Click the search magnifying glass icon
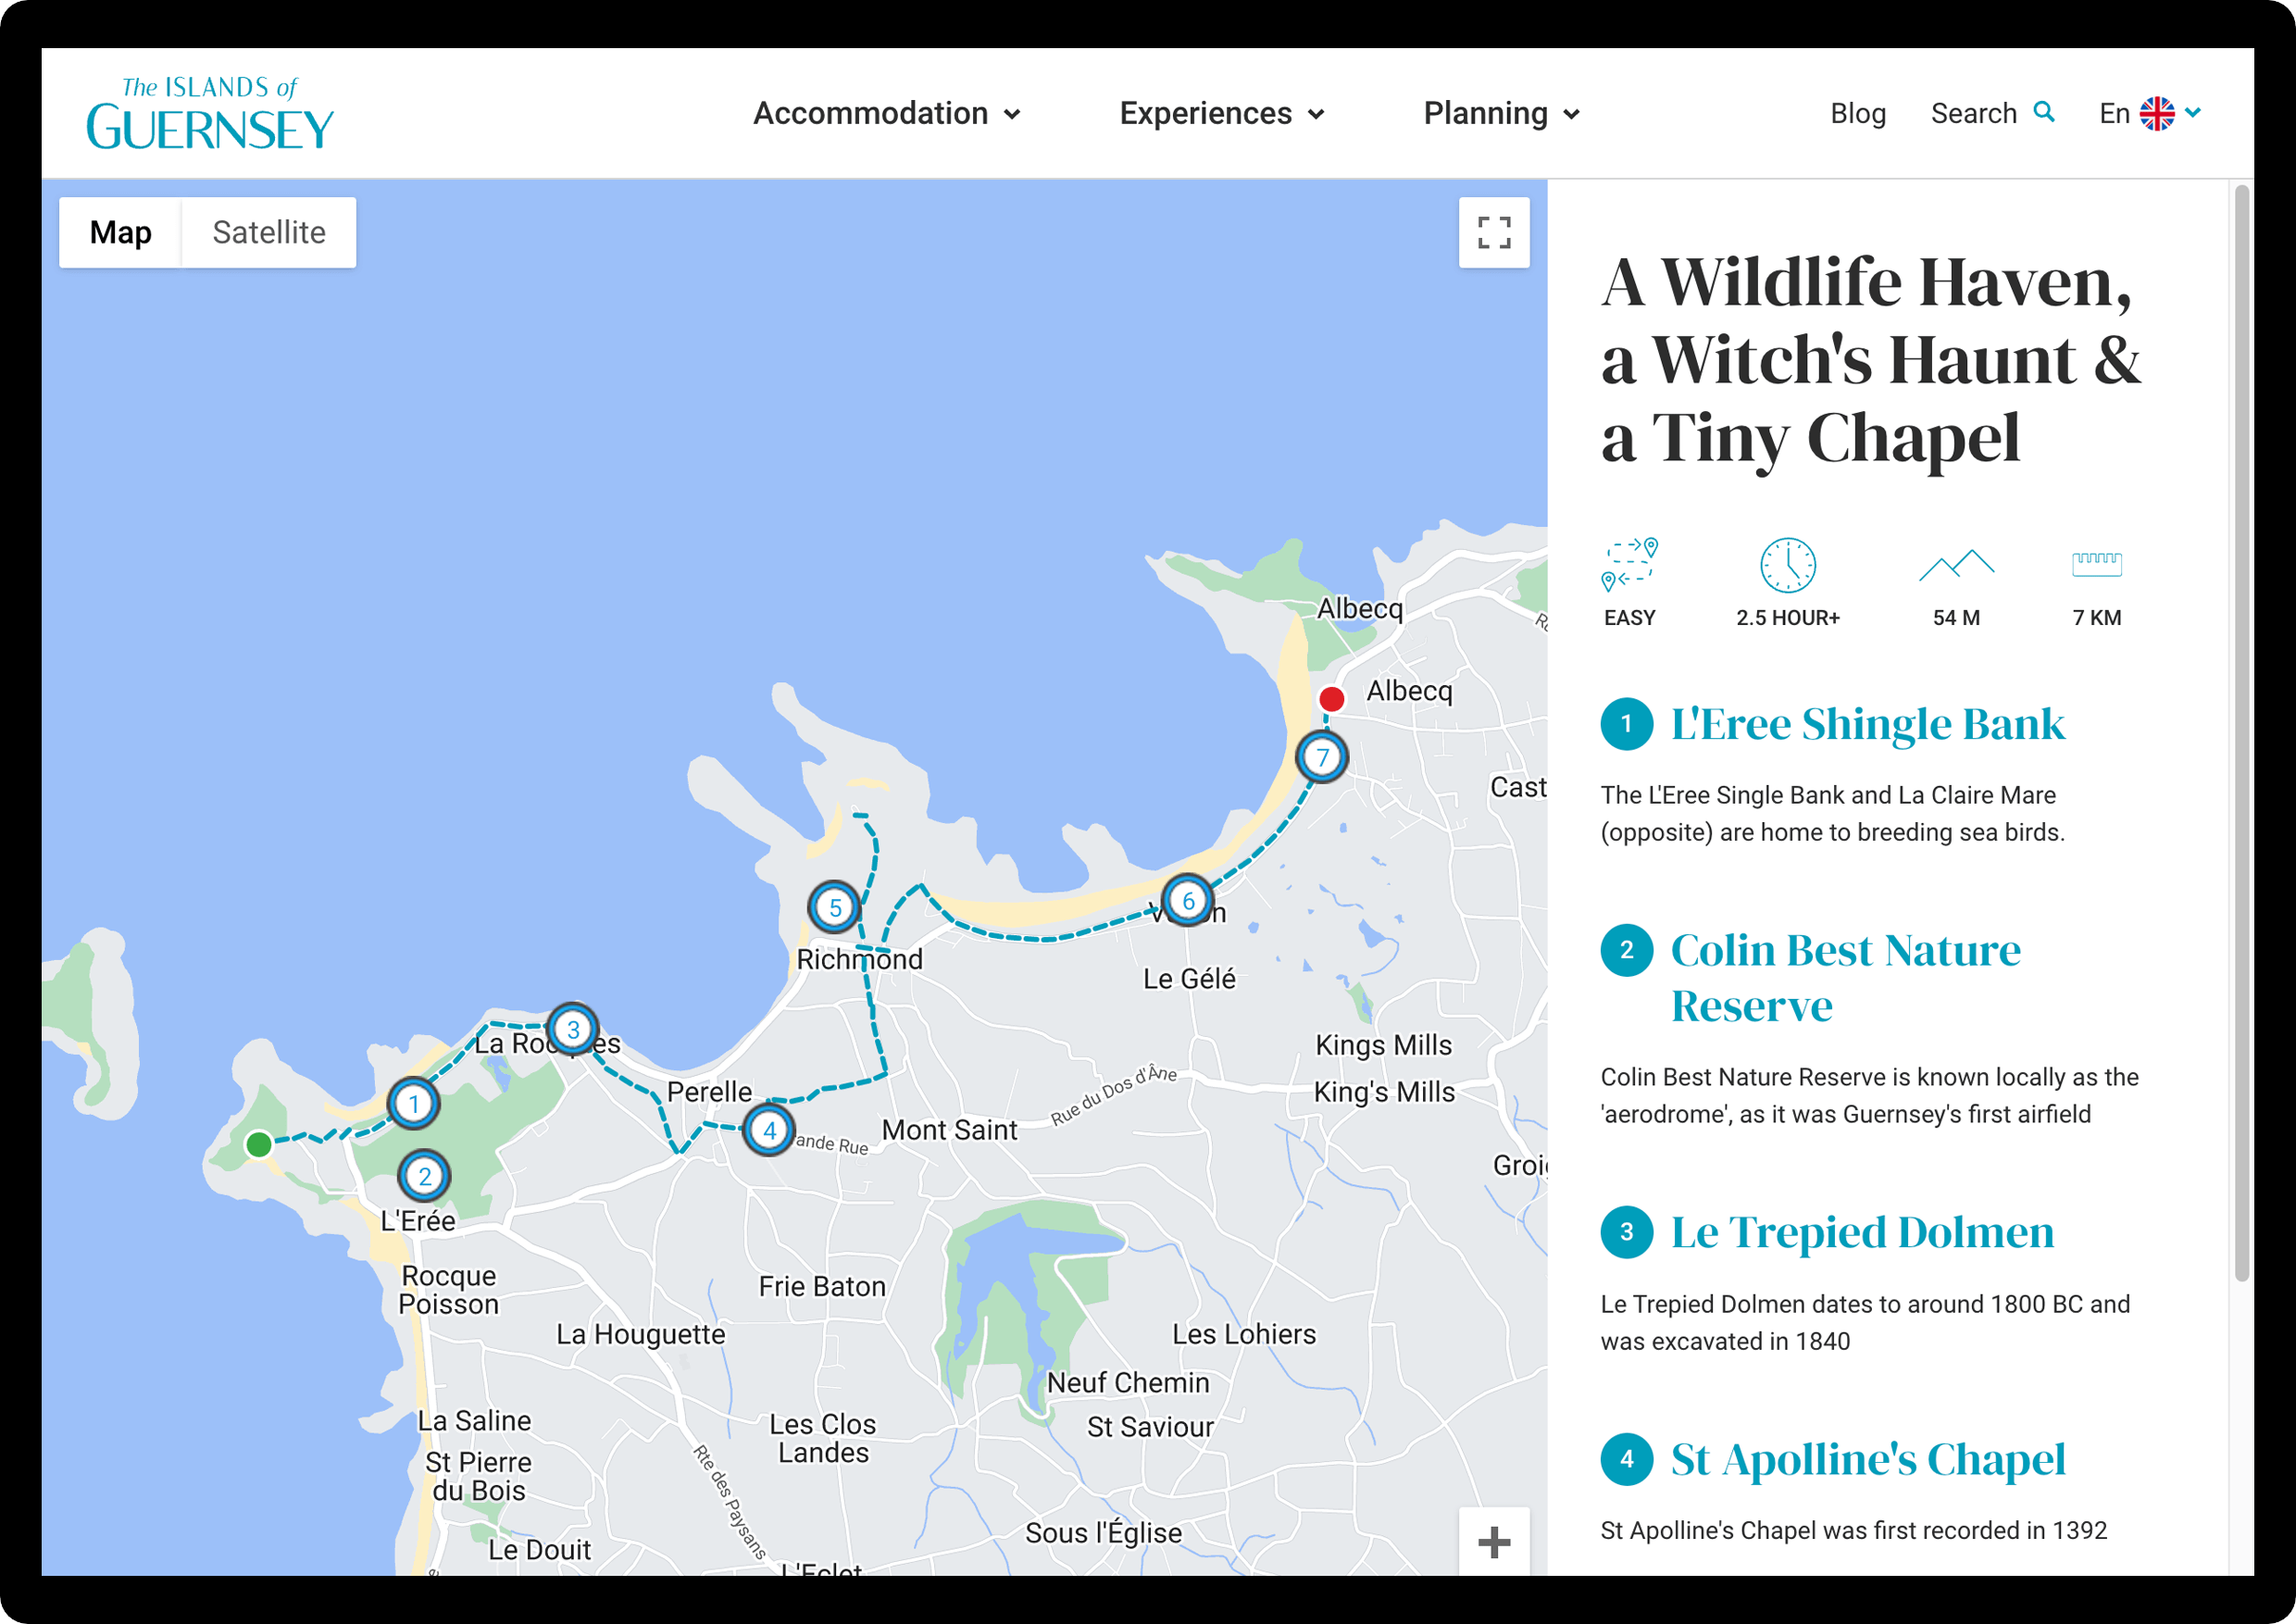 2044,112
